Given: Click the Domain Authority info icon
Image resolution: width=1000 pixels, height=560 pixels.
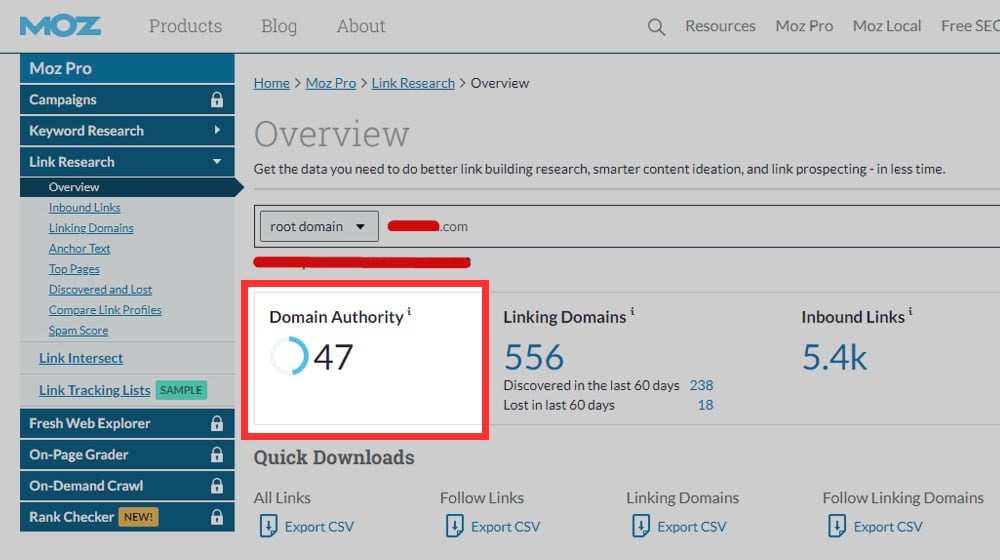Looking at the screenshot, I should [x=409, y=312].
